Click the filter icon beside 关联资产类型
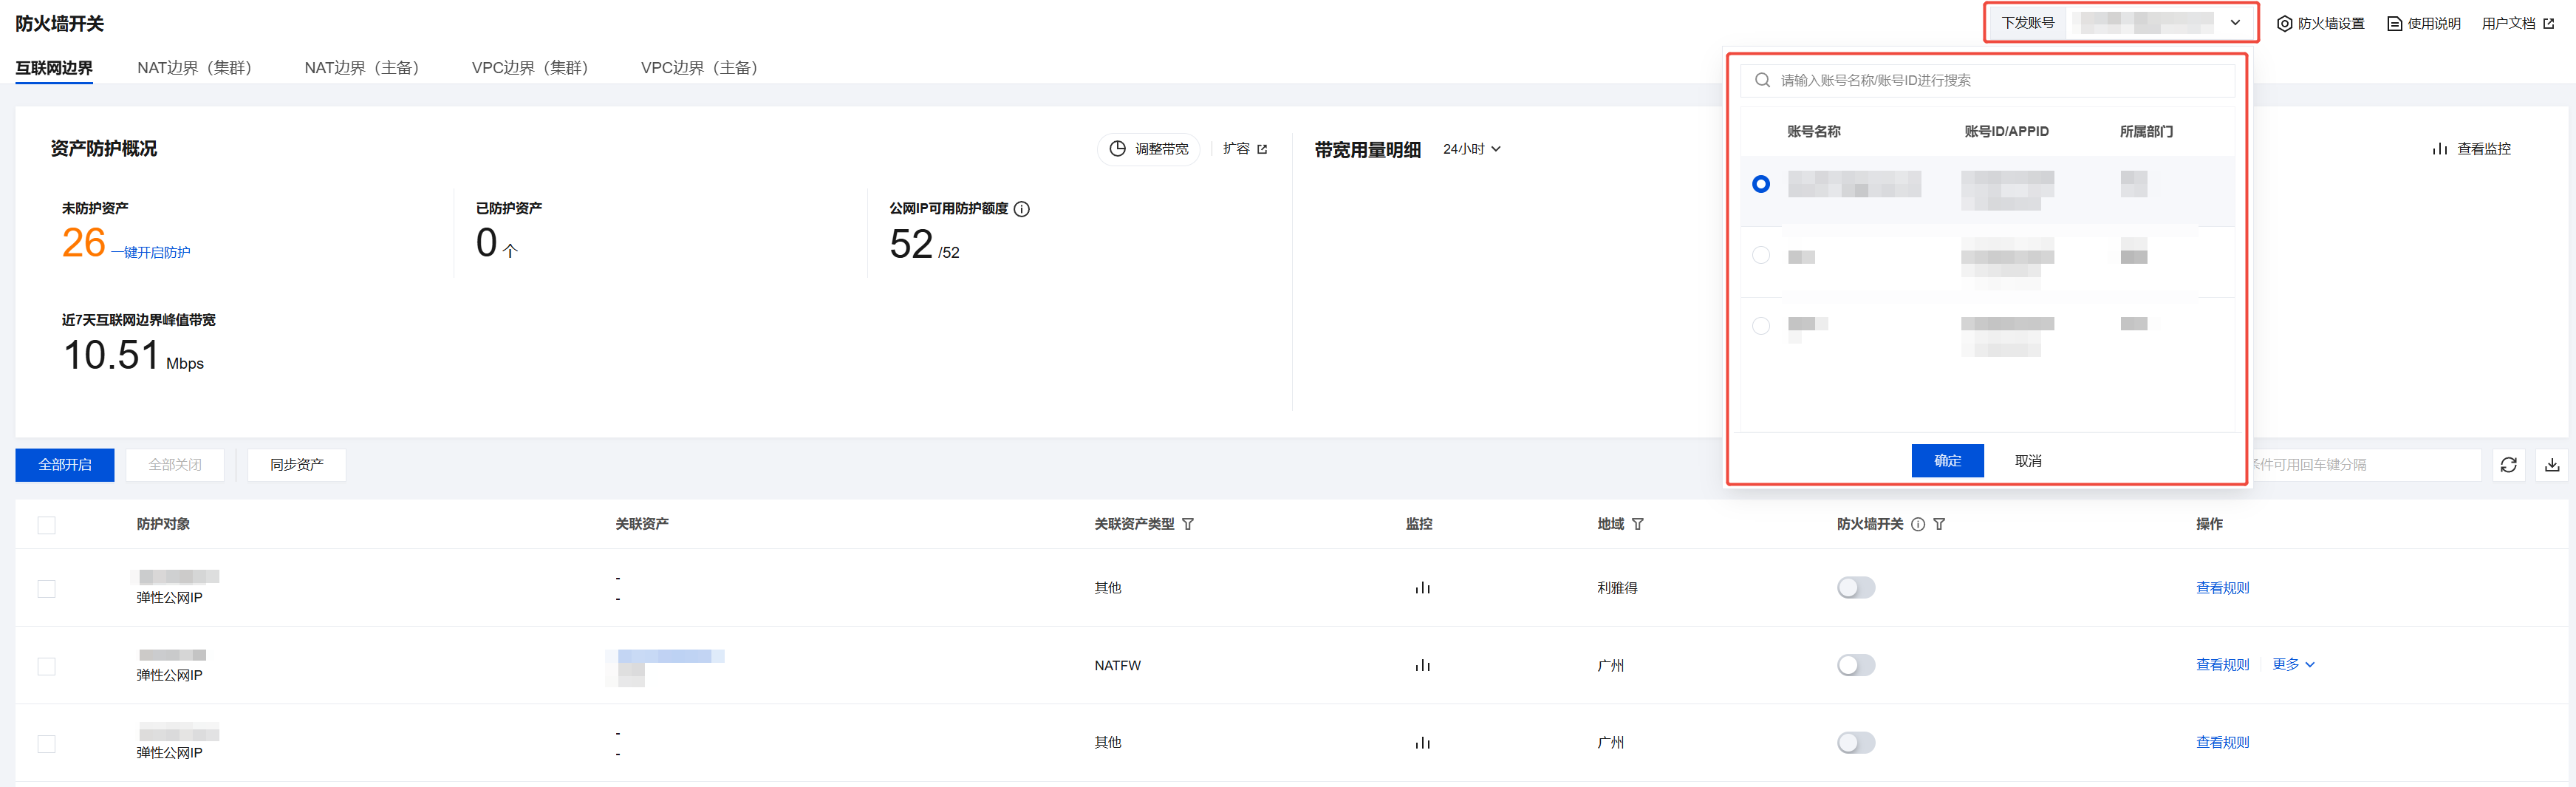Viewport: 2576px width, 787px height. coord(1188,524)
